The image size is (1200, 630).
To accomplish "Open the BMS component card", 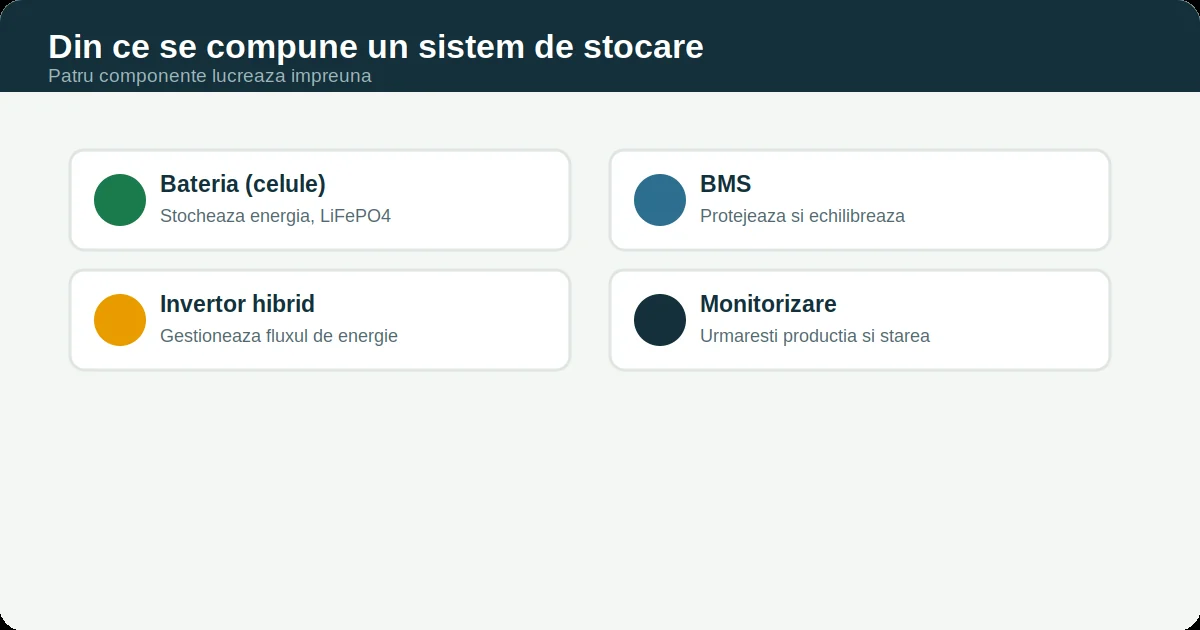I will click(x=860, y=200).
